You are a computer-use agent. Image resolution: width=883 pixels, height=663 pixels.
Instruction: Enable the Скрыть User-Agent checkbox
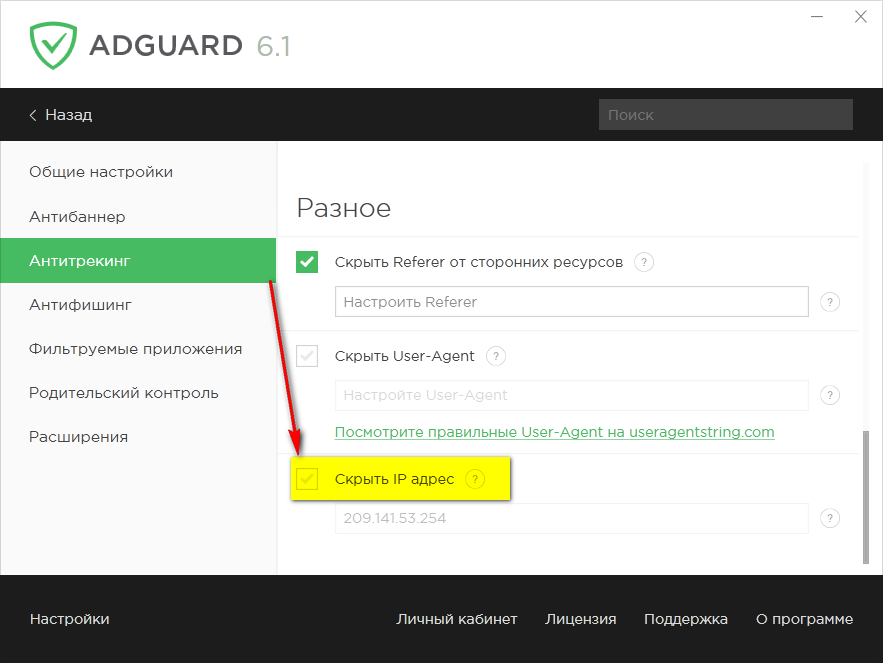(307, 356)
